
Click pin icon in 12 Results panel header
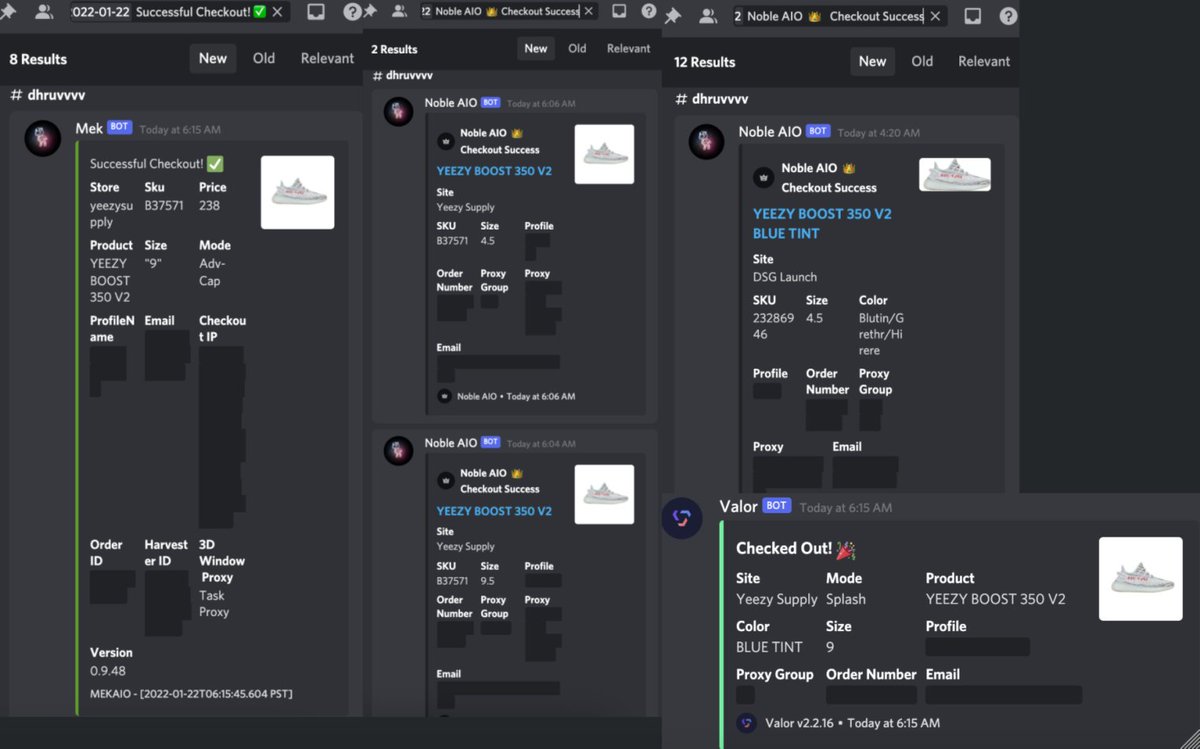(x=673, y=16)
